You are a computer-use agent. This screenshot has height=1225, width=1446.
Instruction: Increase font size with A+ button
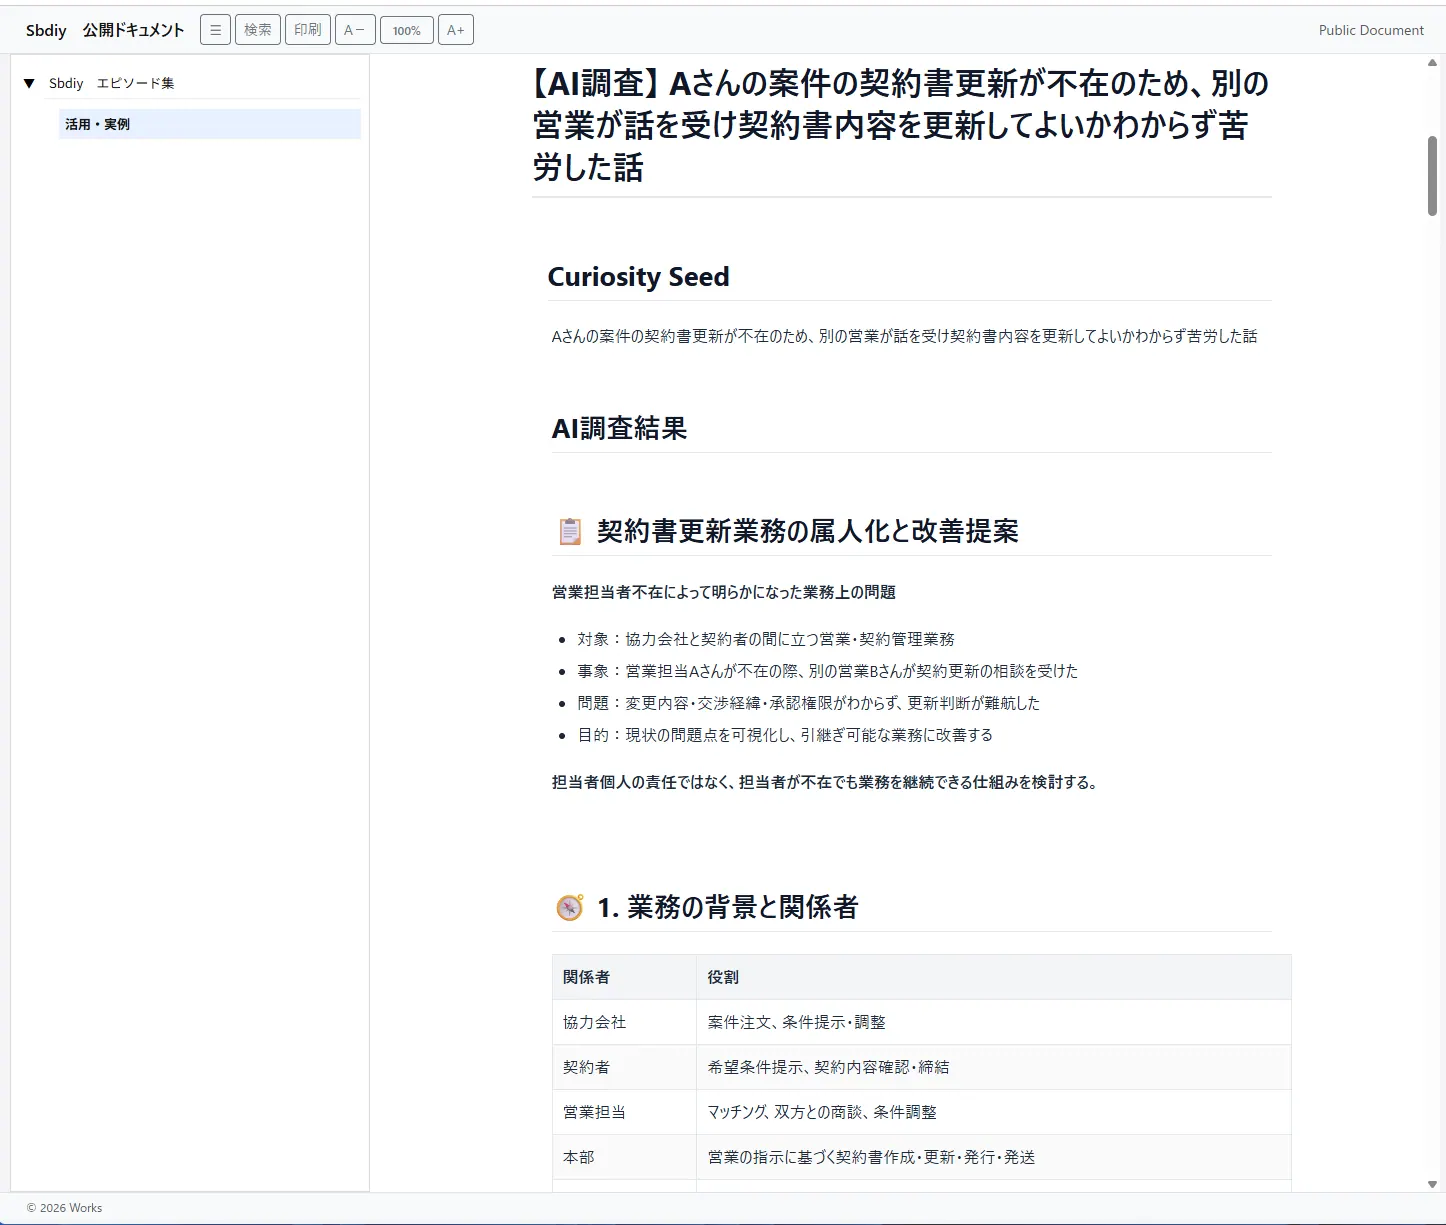pos(456,30)
